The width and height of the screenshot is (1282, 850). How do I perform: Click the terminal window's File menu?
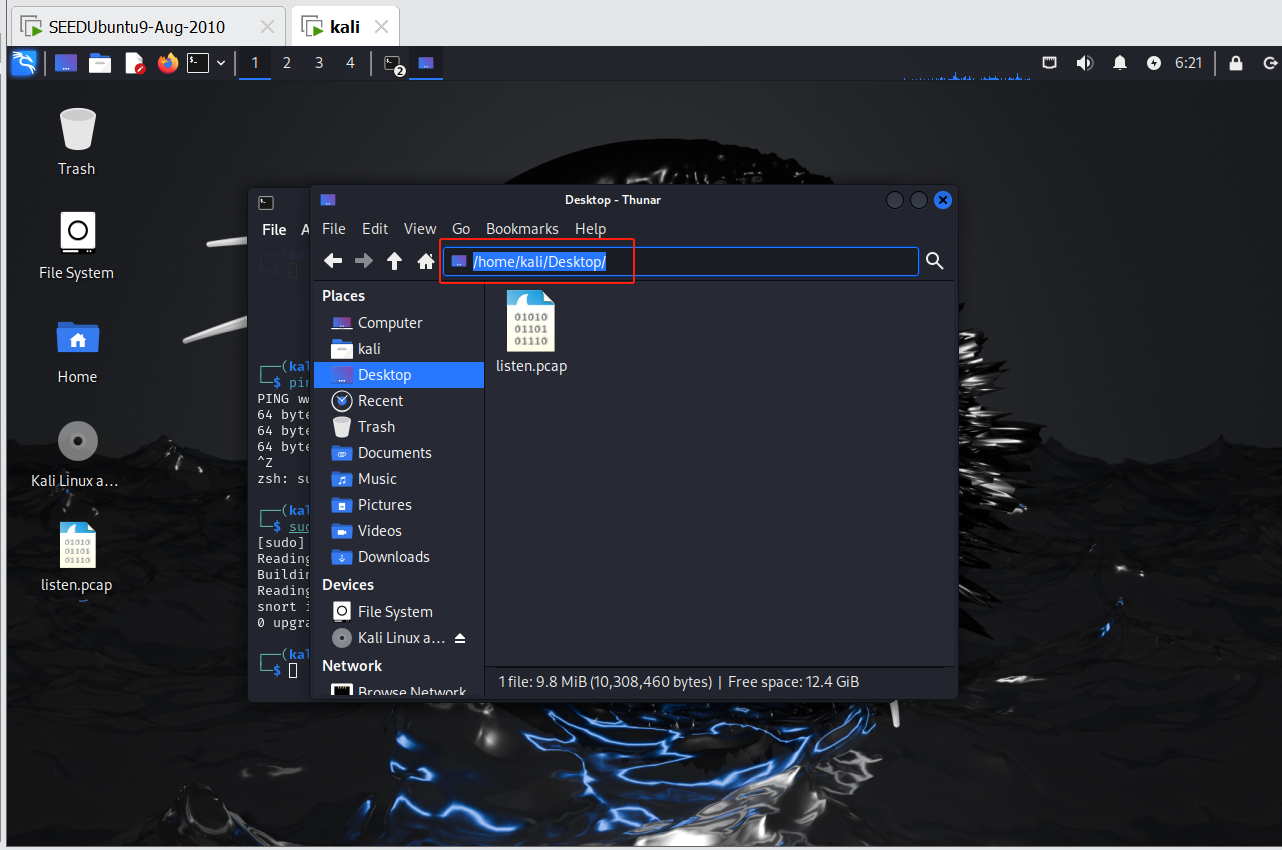274,230
